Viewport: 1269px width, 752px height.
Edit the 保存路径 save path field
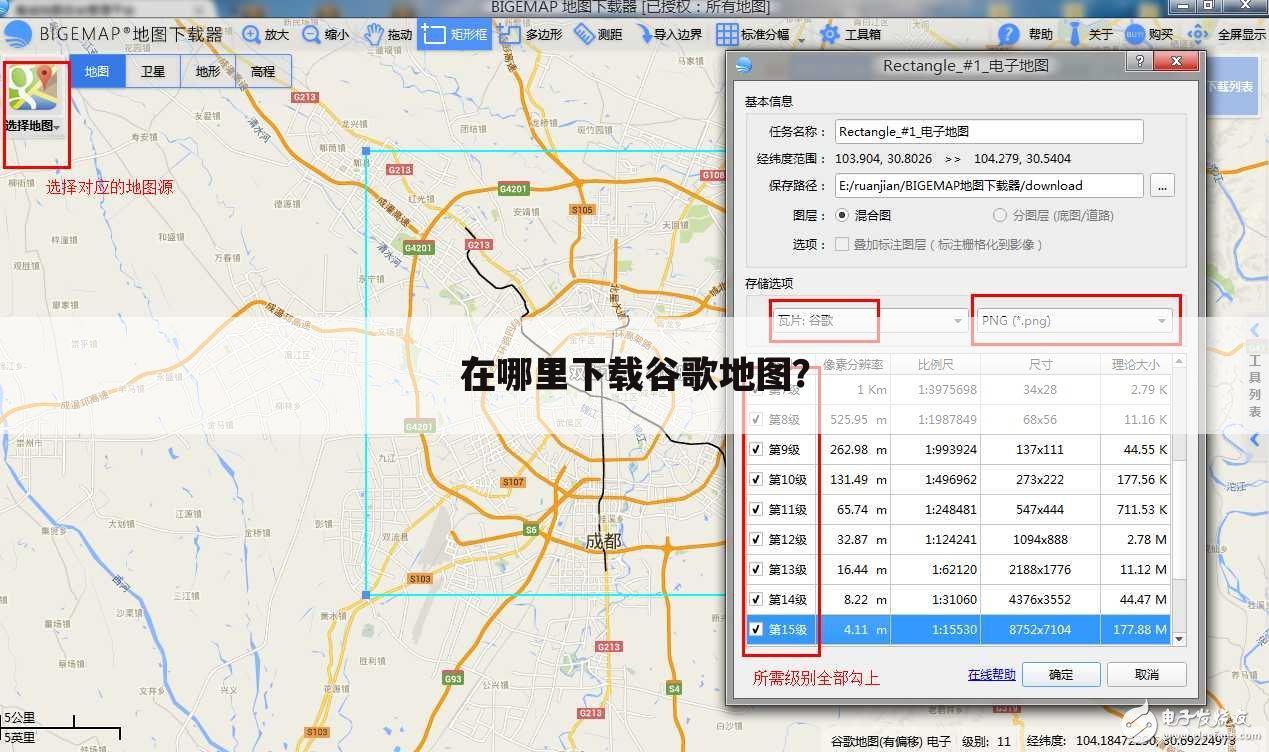click(x=989, y=185)
